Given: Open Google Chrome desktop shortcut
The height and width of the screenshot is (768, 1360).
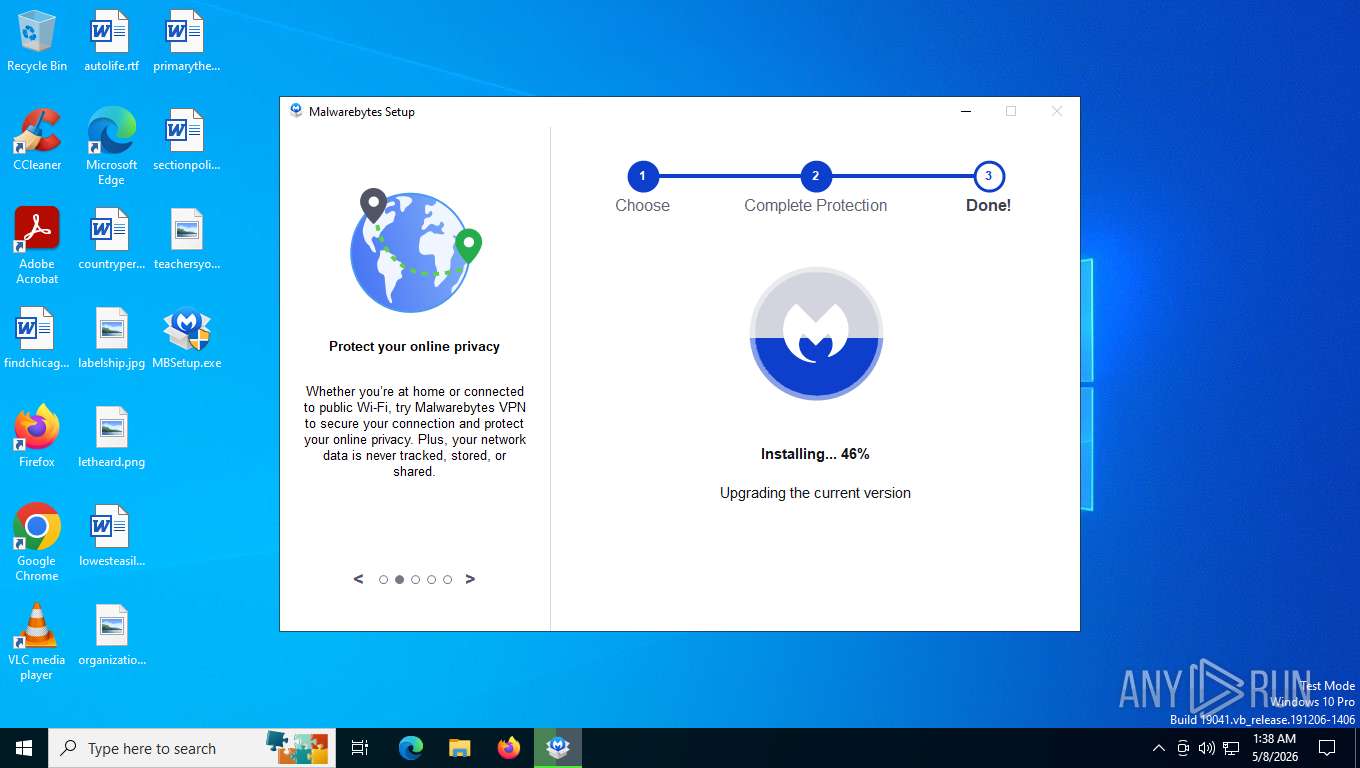Looking at the screenshot, I should click(37, 542).
